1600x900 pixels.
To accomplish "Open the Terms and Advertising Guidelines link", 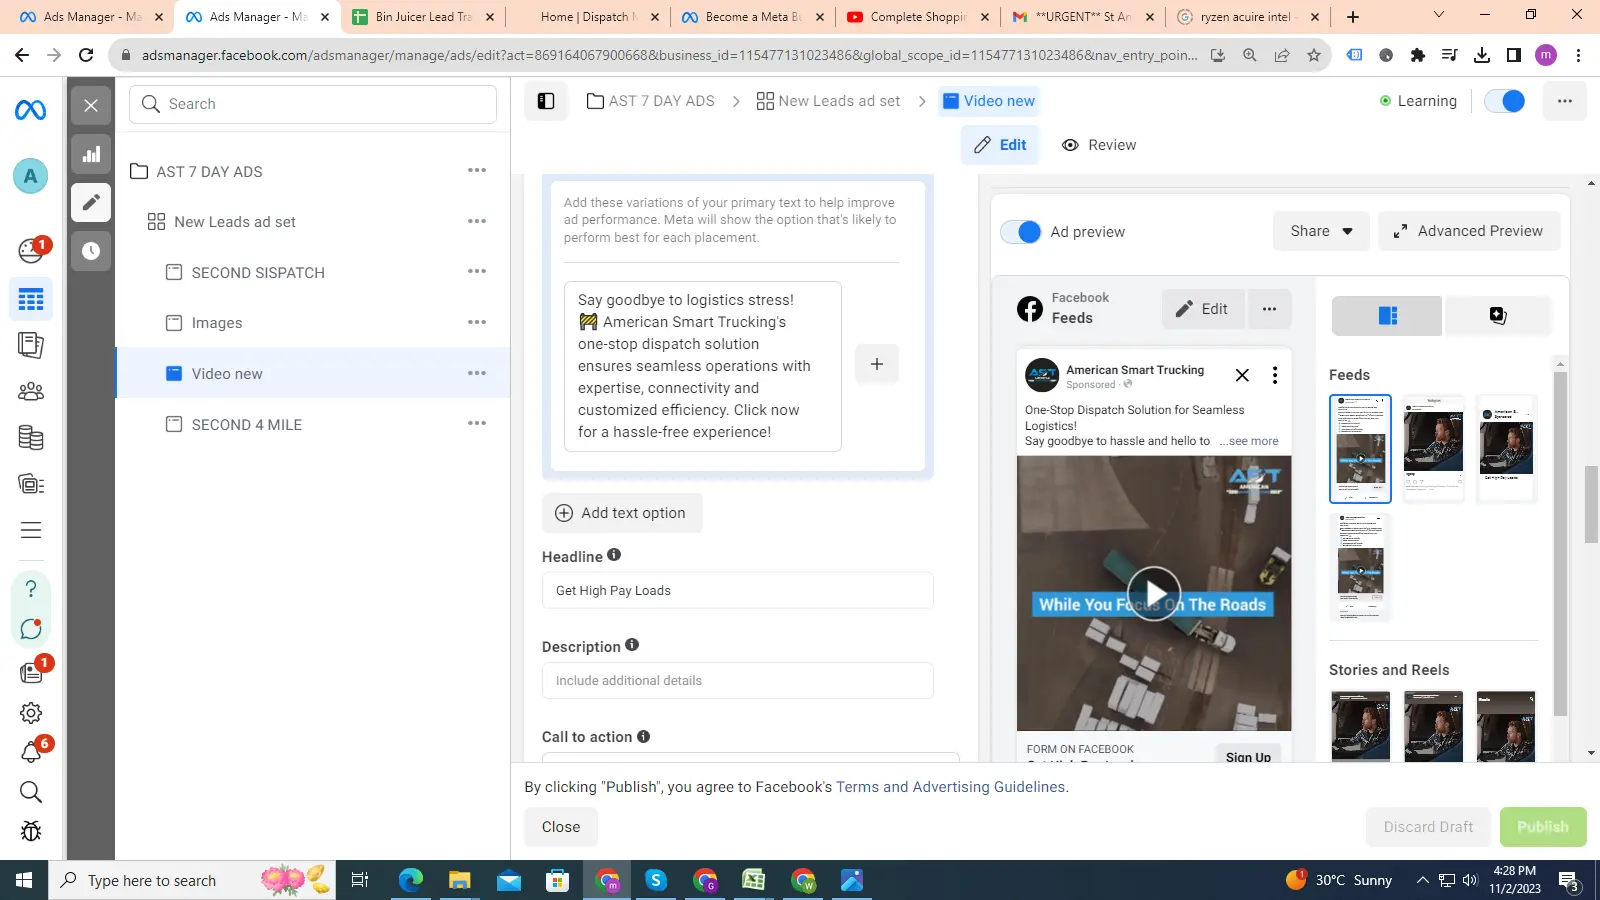I will [950, 787].
